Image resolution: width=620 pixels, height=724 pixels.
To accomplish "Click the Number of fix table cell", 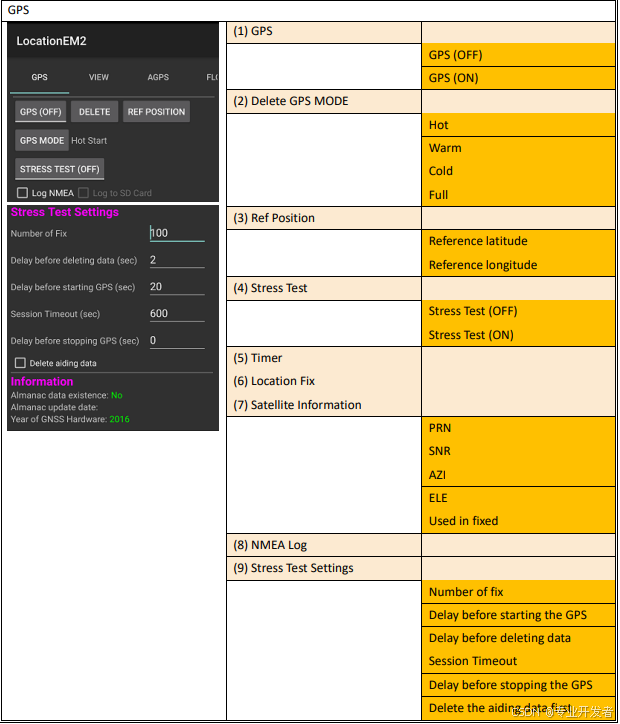I will pyautogui.click(x=518, y=592).
